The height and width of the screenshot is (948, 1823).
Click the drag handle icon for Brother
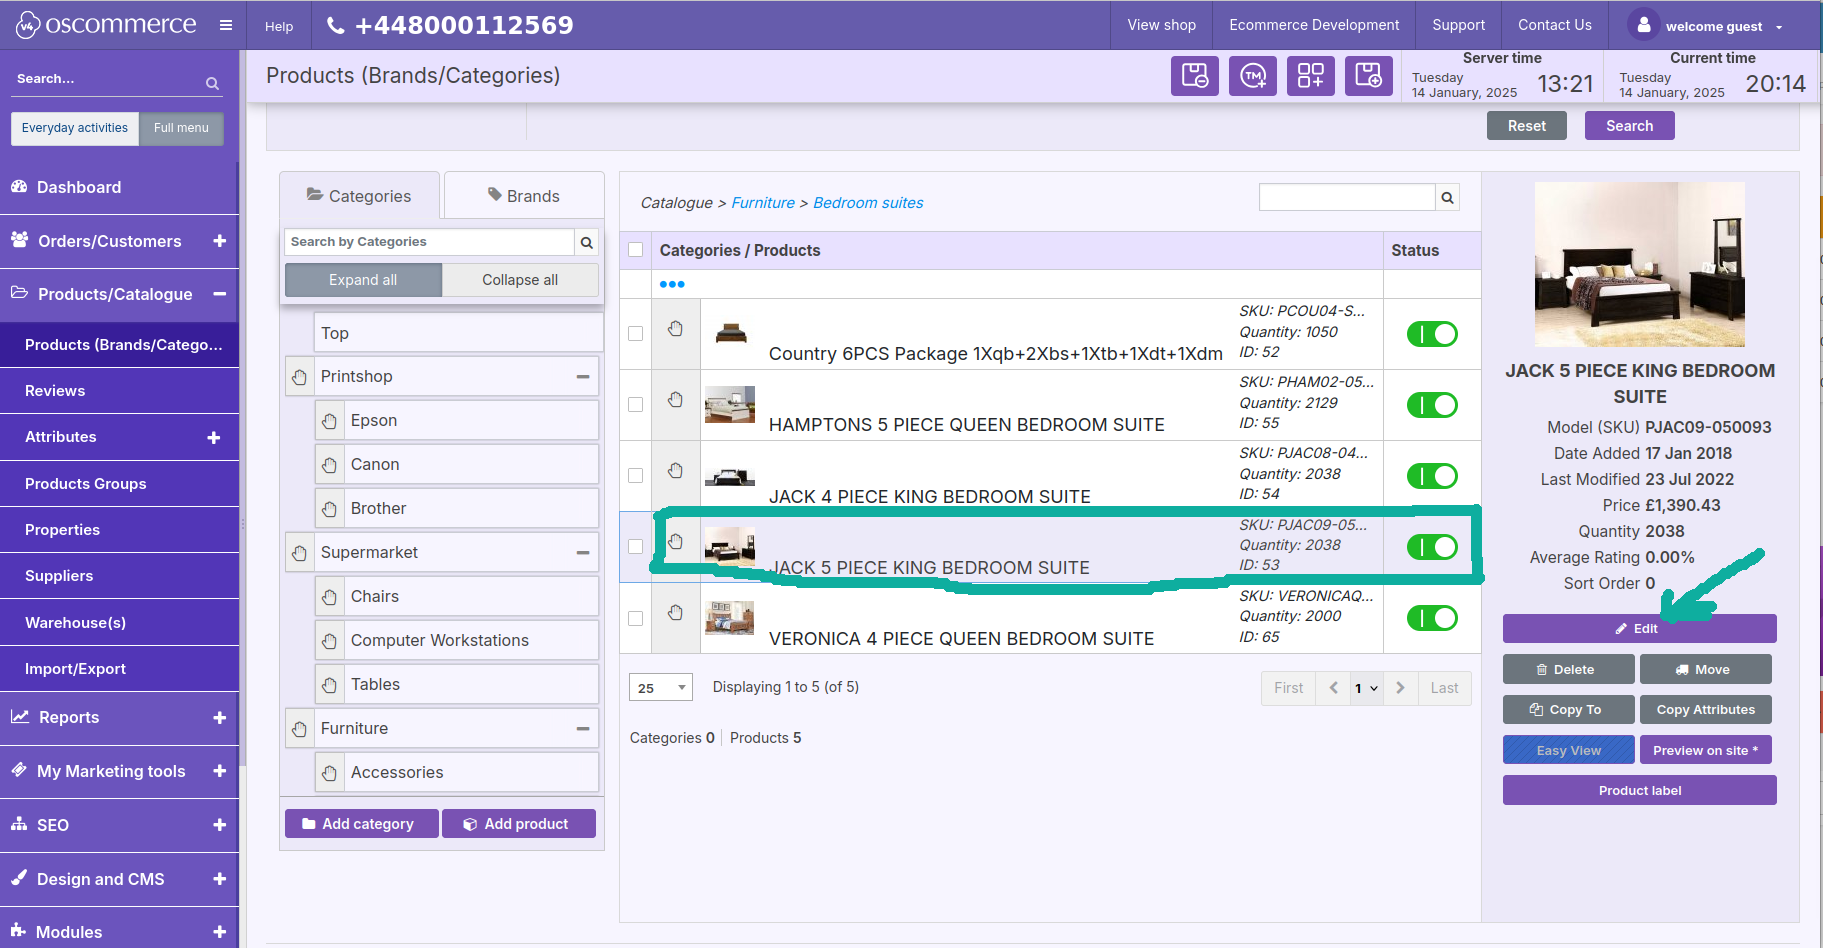(x=329, y=509)
